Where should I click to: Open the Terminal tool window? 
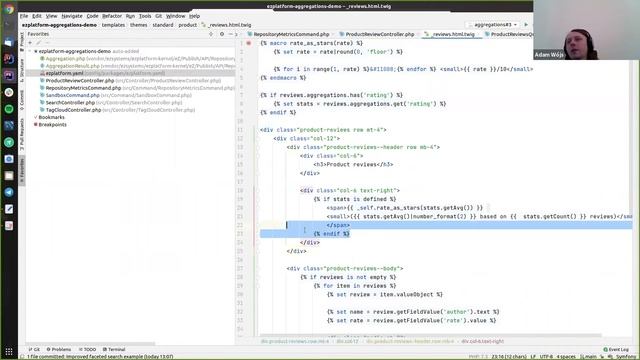[x=114, y=349]
